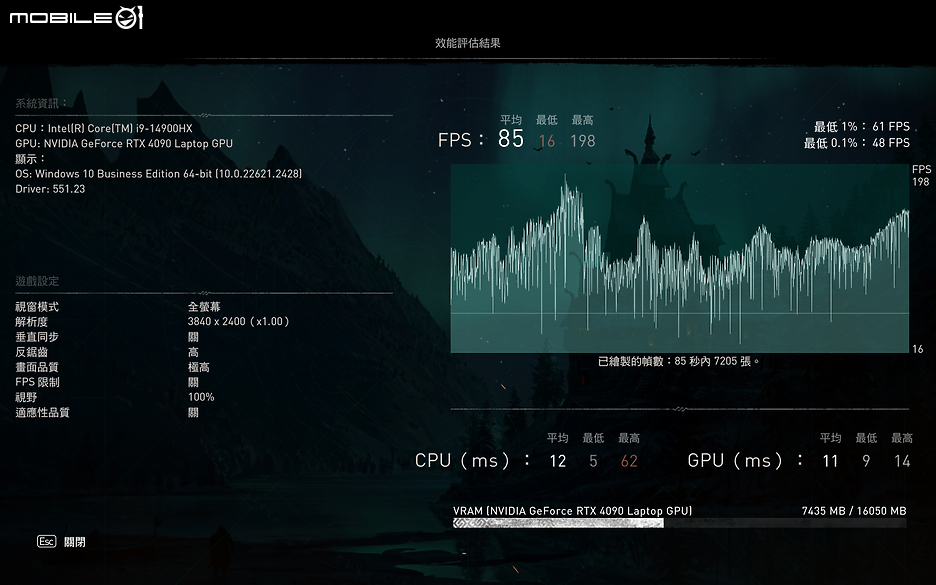Click the 反鋸齒 setting label

click(32, 352)
